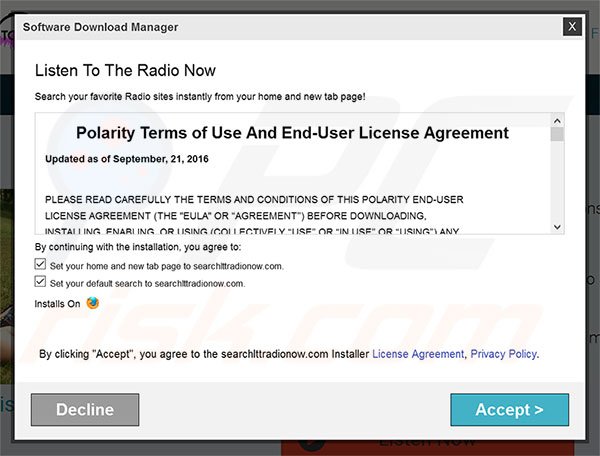Click the 'Installs On' label
Viewport: 600px width, 456px height.
[57, 304]
